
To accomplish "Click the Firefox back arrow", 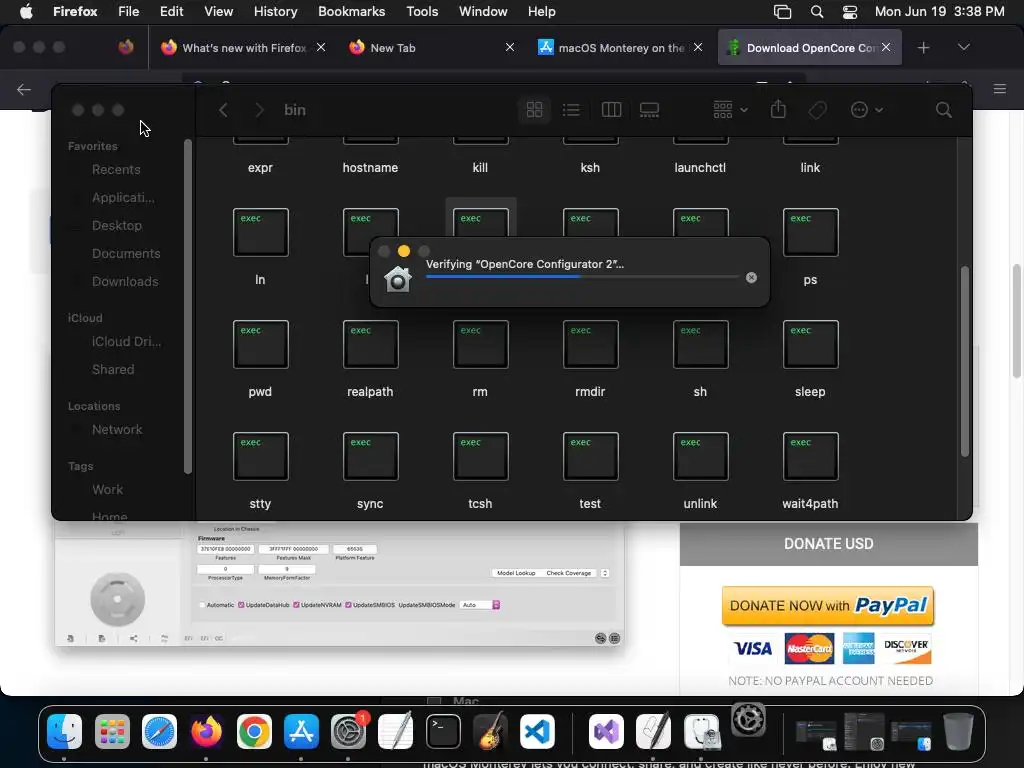I will pyautogui.click(x=24, y=89).
